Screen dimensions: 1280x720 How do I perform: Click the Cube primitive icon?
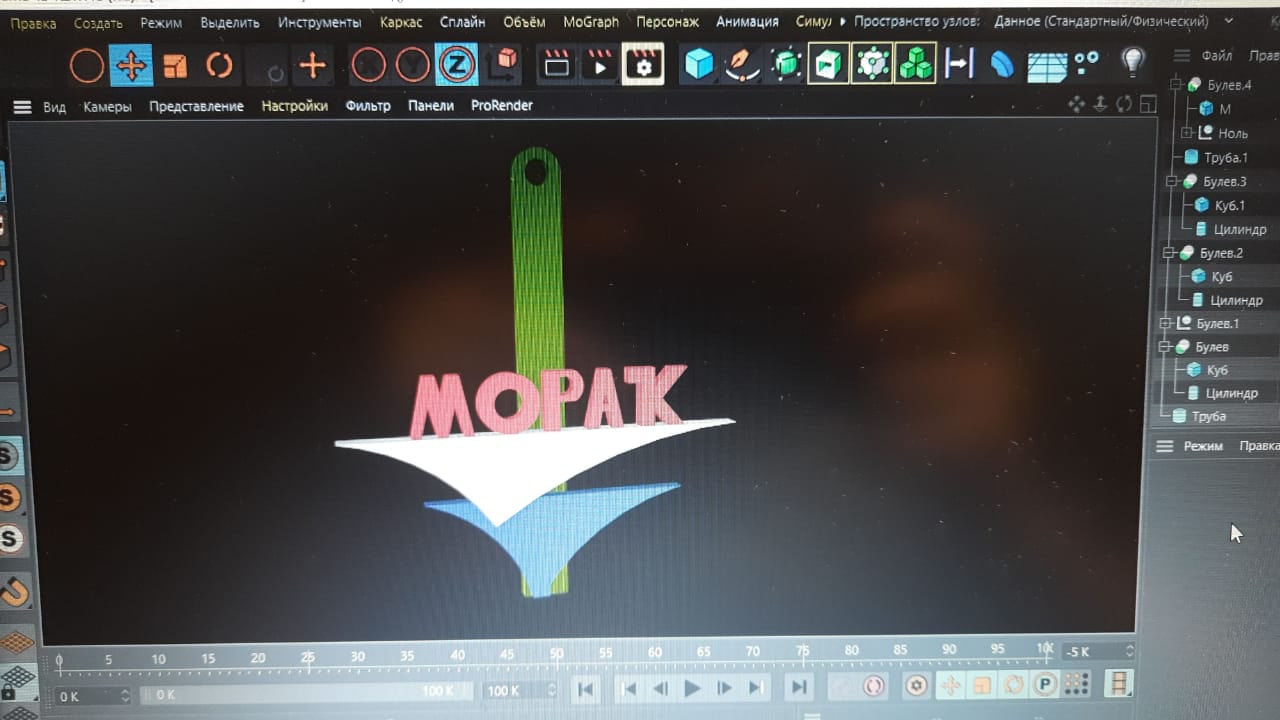(x=699, y=64)
